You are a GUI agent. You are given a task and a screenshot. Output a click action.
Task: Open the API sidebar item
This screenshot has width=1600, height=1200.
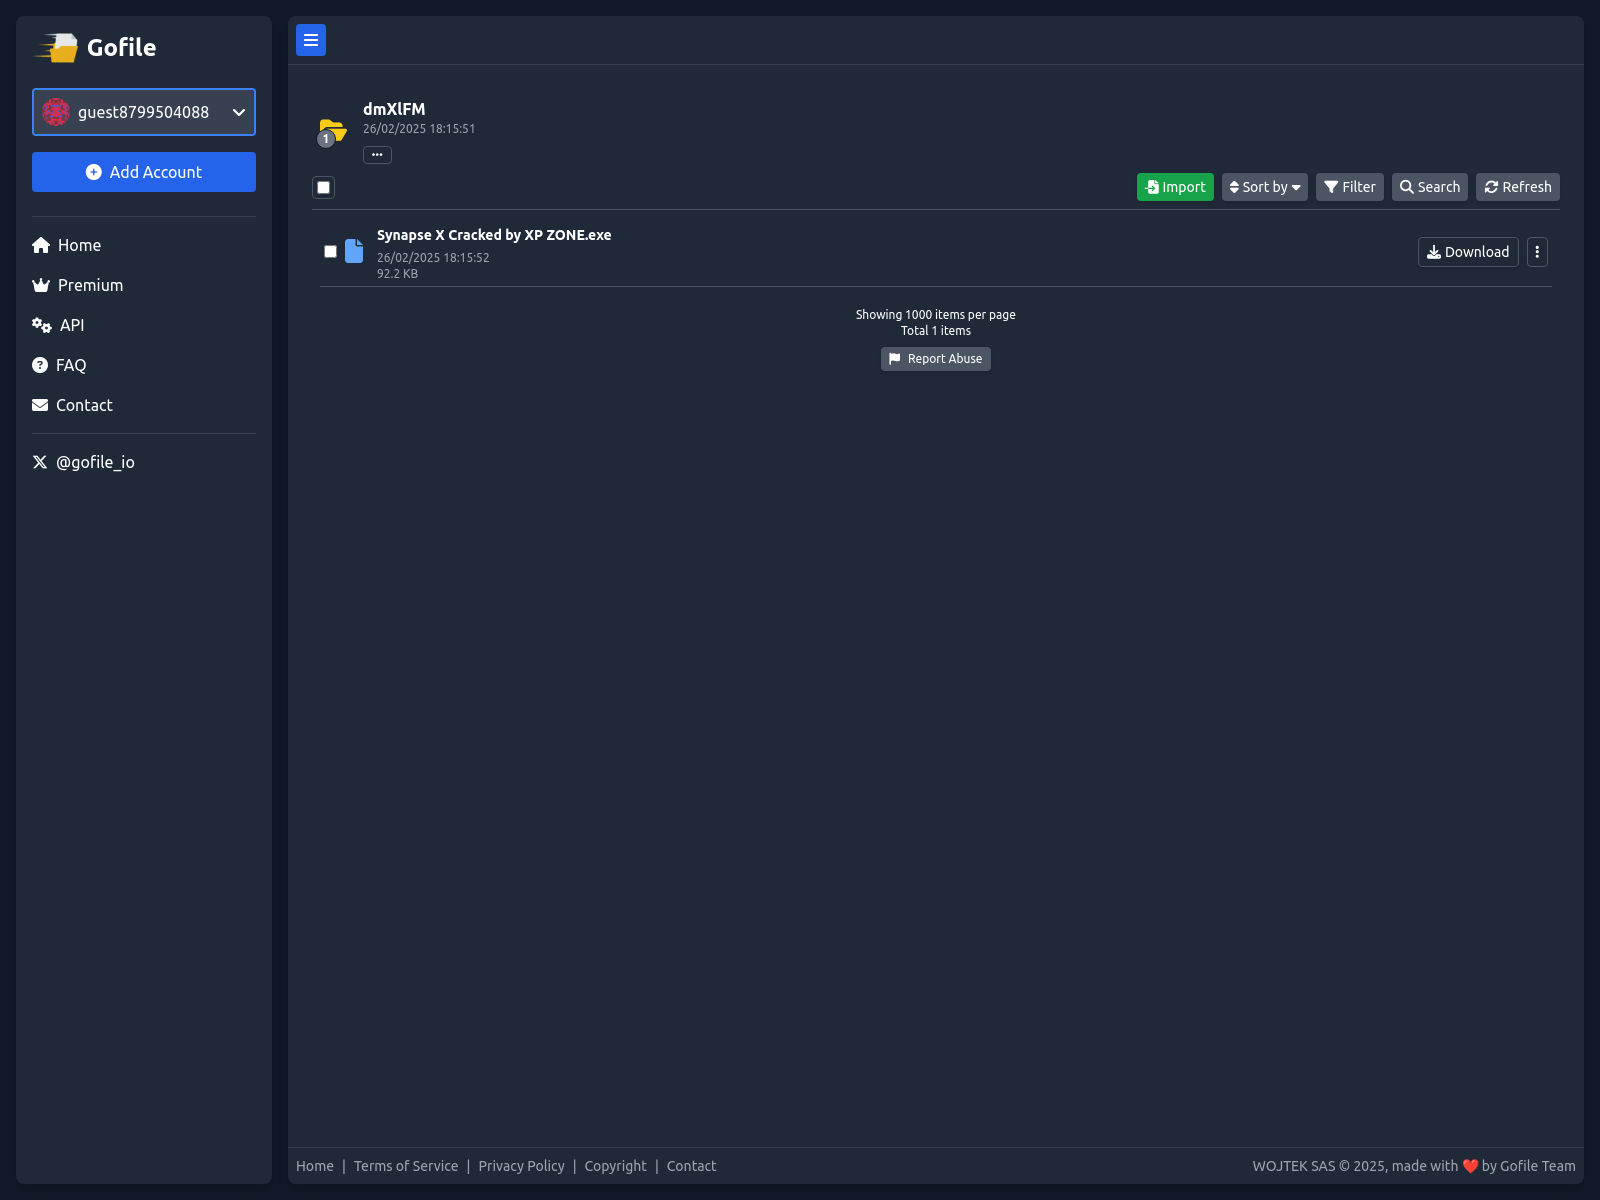(x=58, y=325)
